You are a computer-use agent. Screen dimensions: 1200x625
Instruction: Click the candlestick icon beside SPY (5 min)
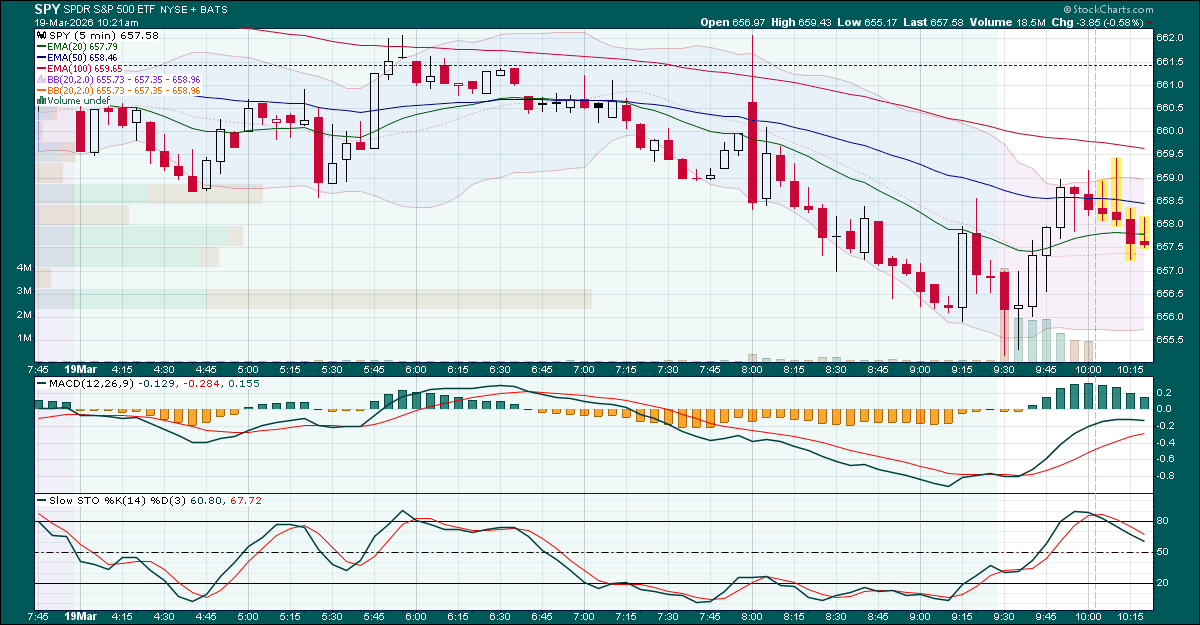click(x=41, y=35)
